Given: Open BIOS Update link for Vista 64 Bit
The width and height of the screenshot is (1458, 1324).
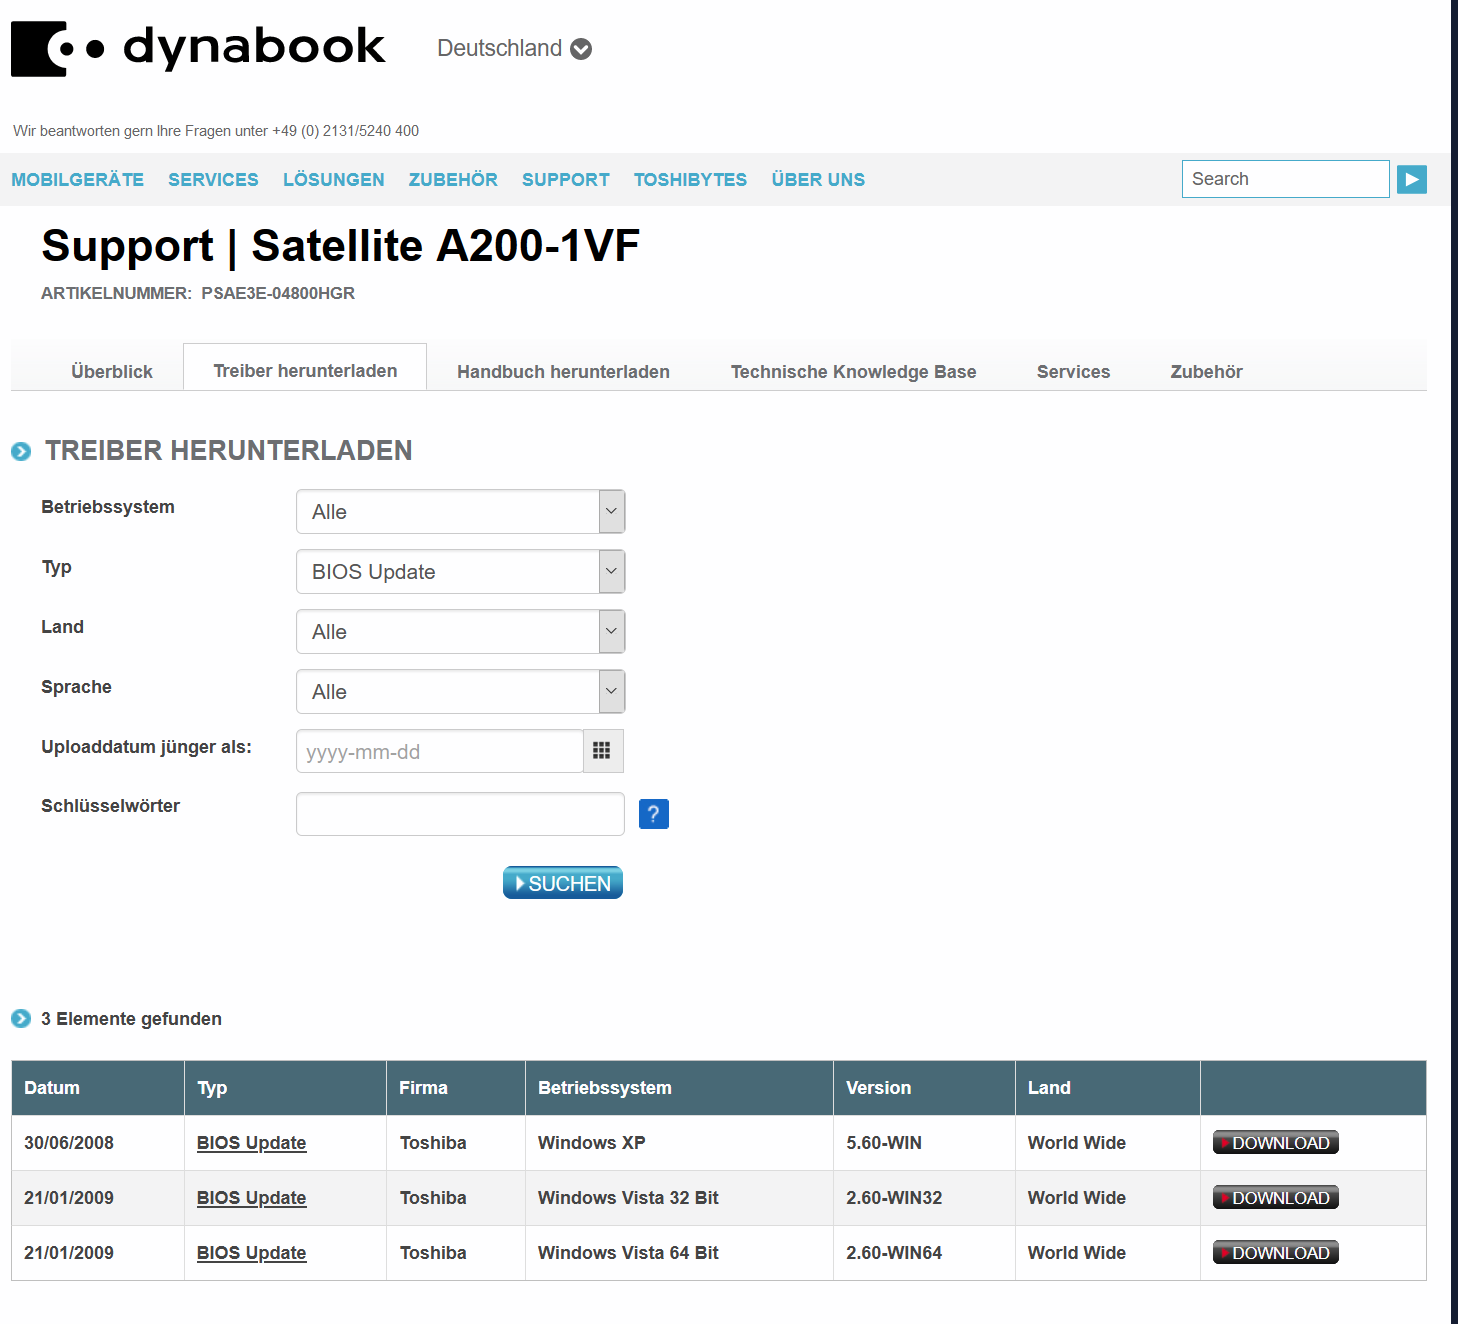Looking at the screenshot, I should click(x=251, y=1253).
